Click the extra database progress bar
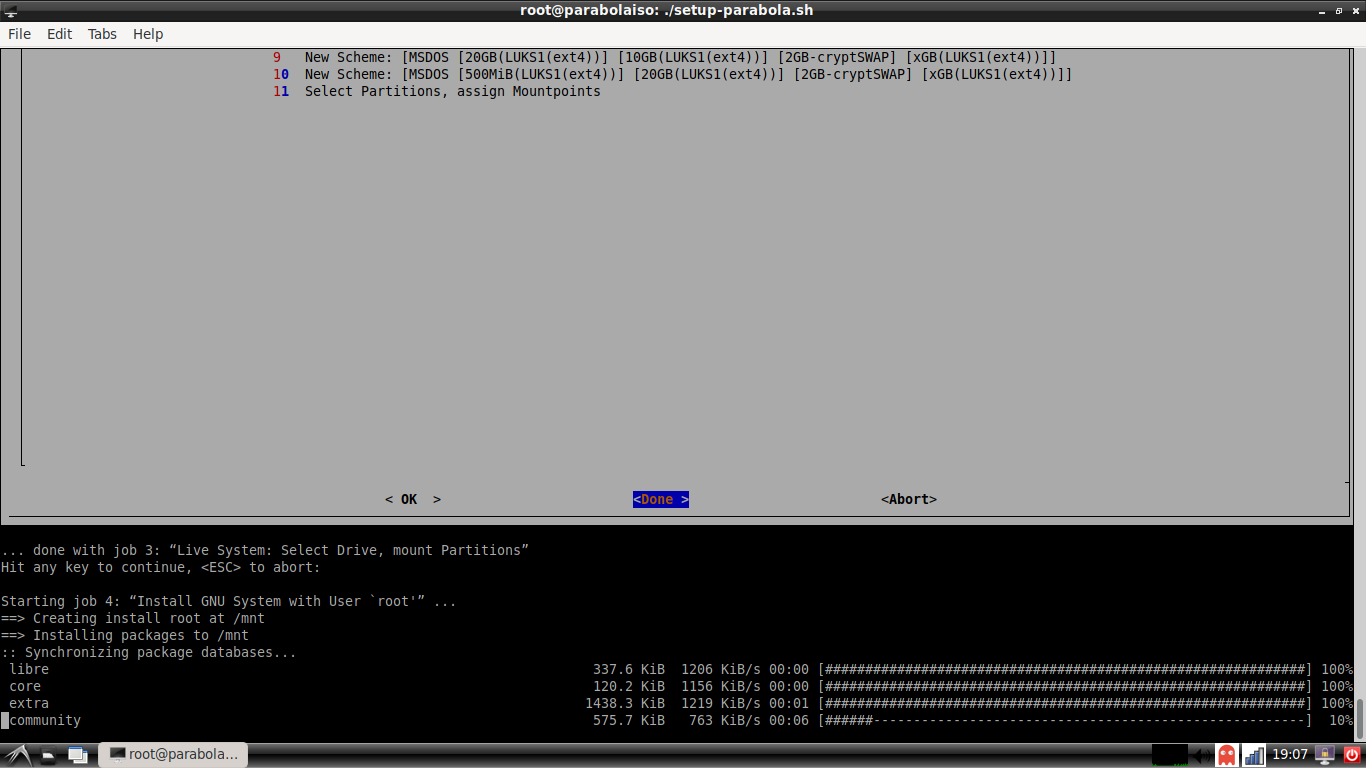 1065,703
